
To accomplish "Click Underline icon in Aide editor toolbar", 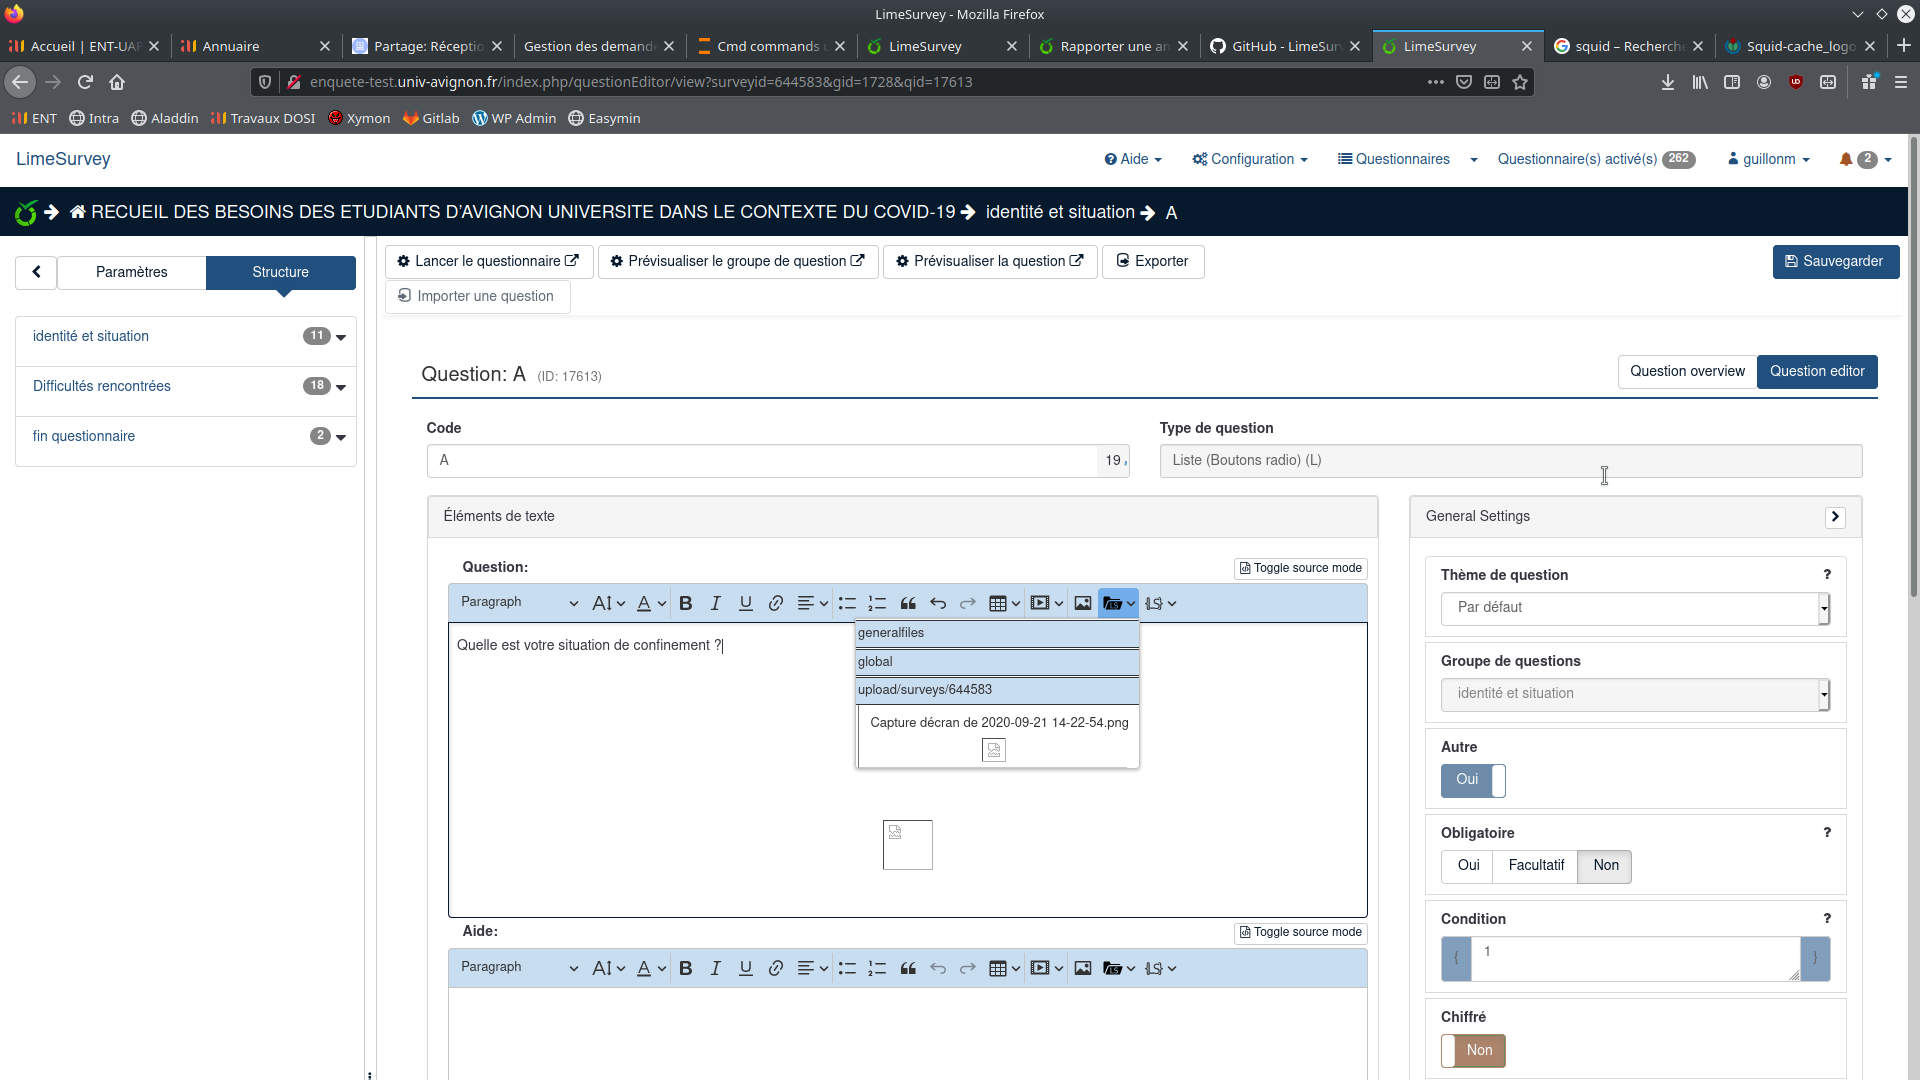I will click(746, 968).
